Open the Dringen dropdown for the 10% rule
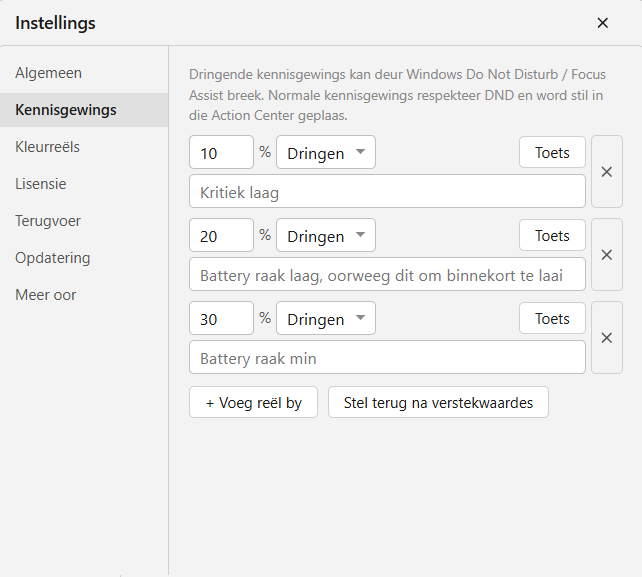The height and width of the screenshot is (577, 642). click(326, 152)
